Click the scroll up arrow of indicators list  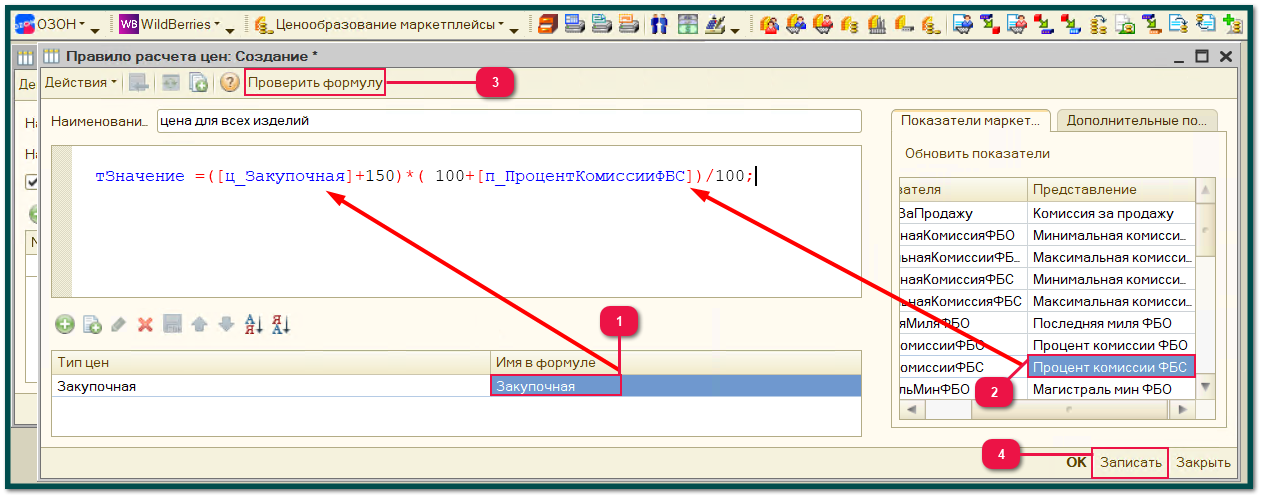coord(1206,190)
